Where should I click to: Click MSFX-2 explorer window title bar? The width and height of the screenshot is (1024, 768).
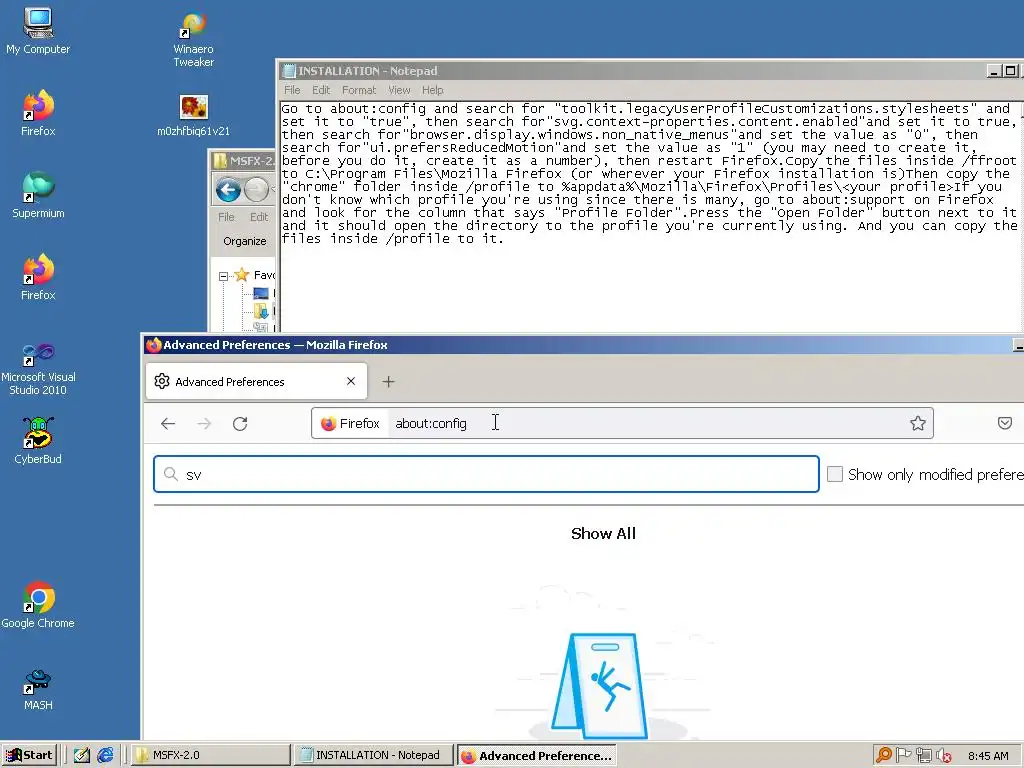(x=244, y=161)
